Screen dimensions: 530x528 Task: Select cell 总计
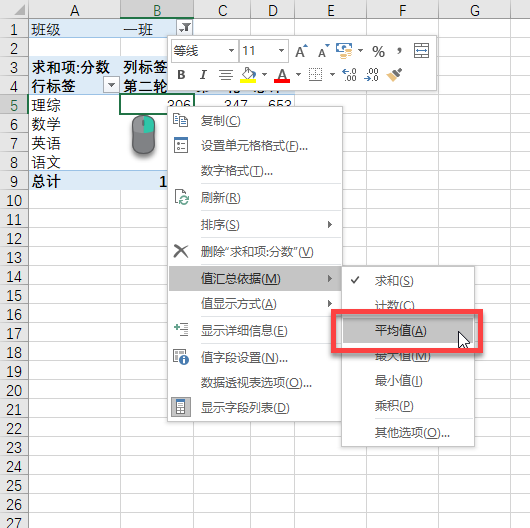point(74,181)
